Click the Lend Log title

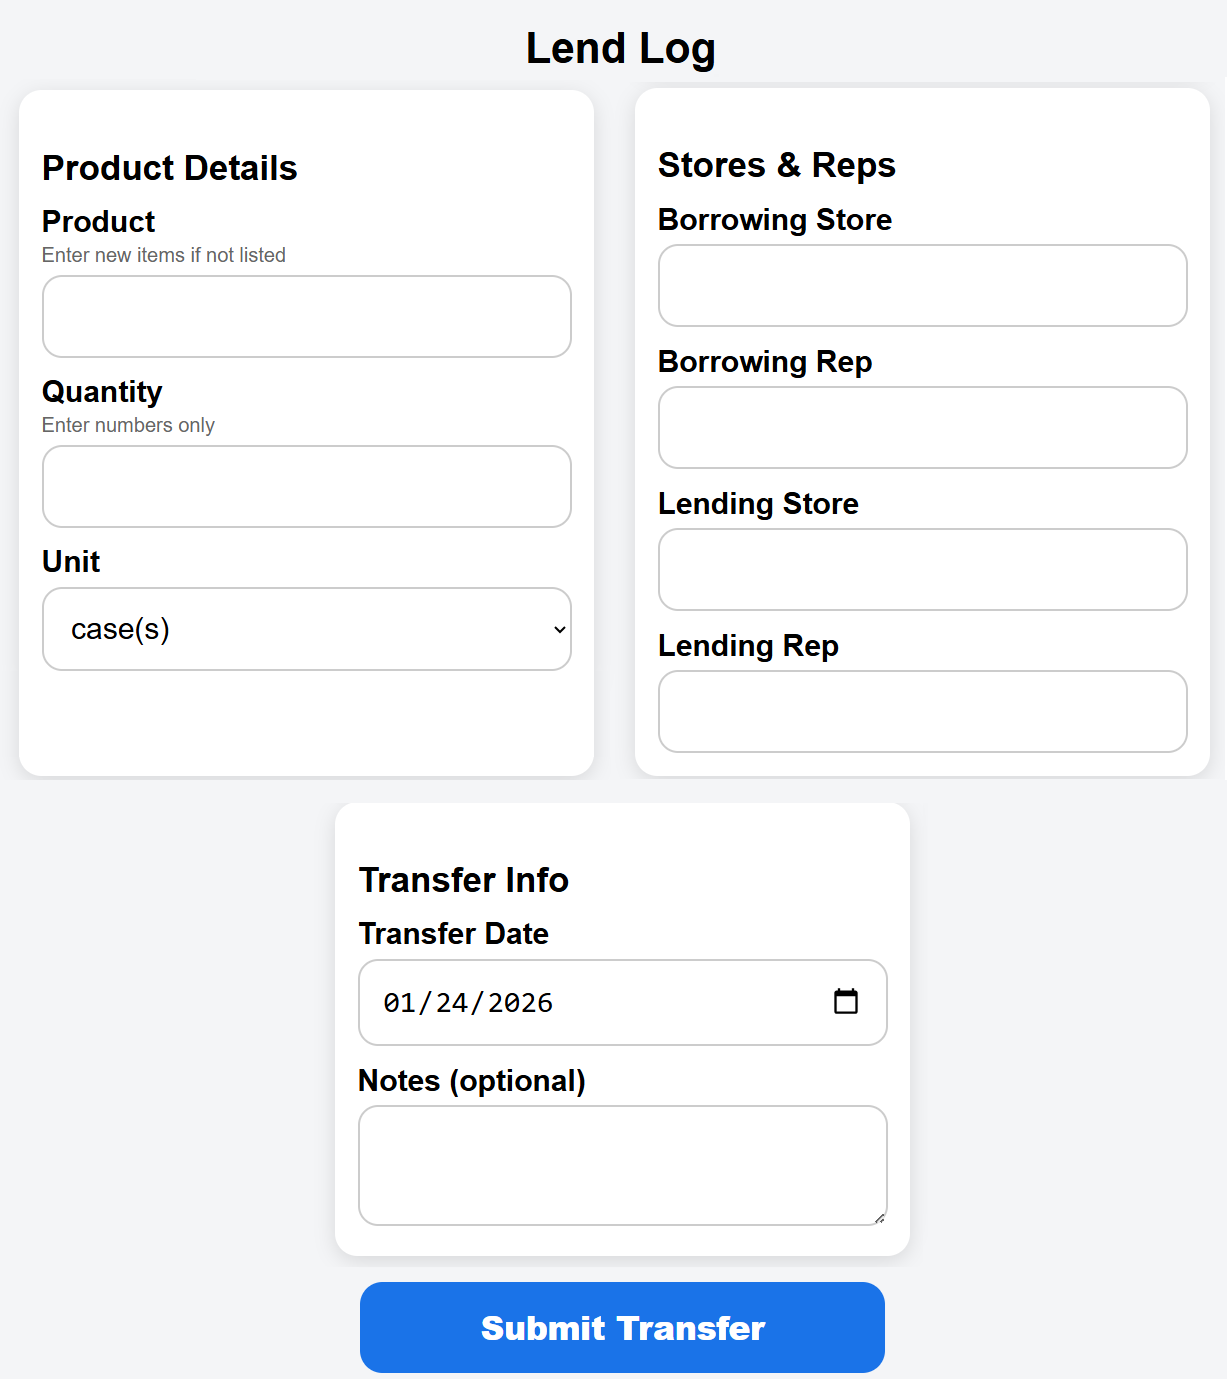coord(621,47)
